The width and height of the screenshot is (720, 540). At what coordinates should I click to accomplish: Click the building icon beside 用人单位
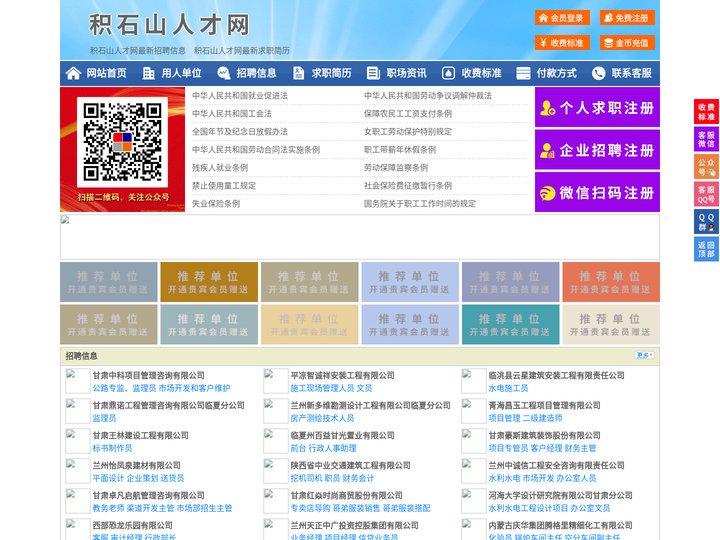tap(148, 73)
